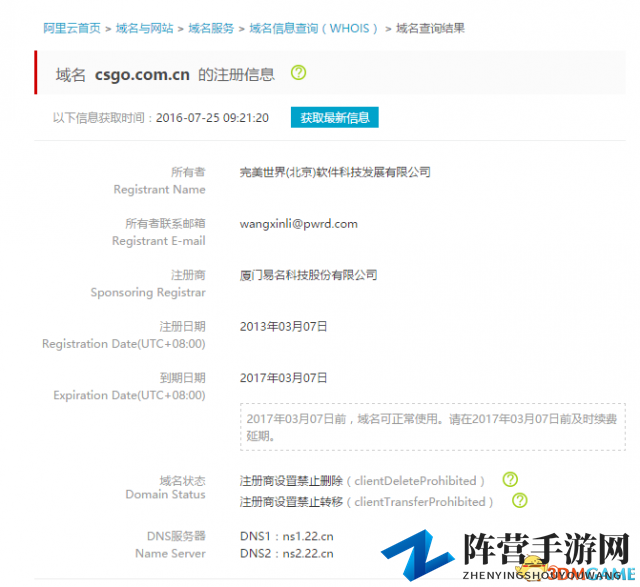Select expiration date 2017年03月07日 value
Viewport: 640px width, 587px height.
284,378
